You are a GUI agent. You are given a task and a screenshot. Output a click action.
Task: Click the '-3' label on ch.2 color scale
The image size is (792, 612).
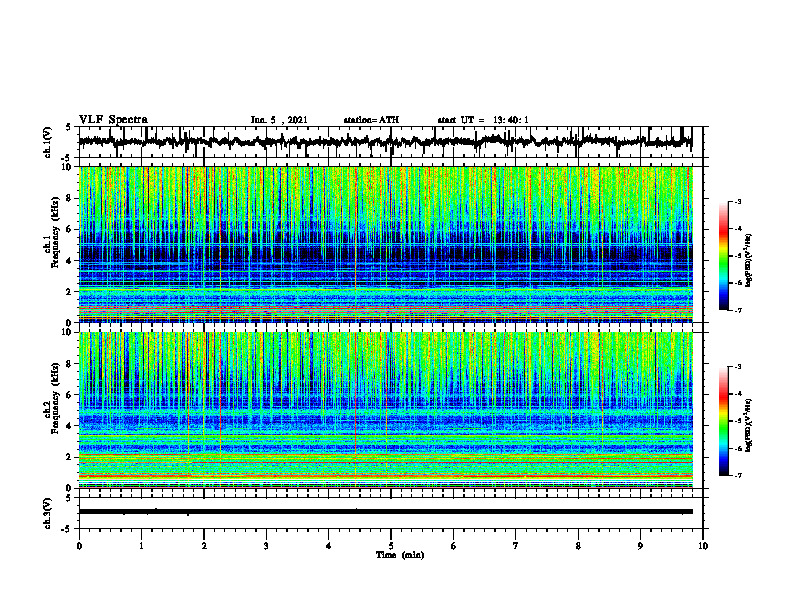(x=738, y=367)
